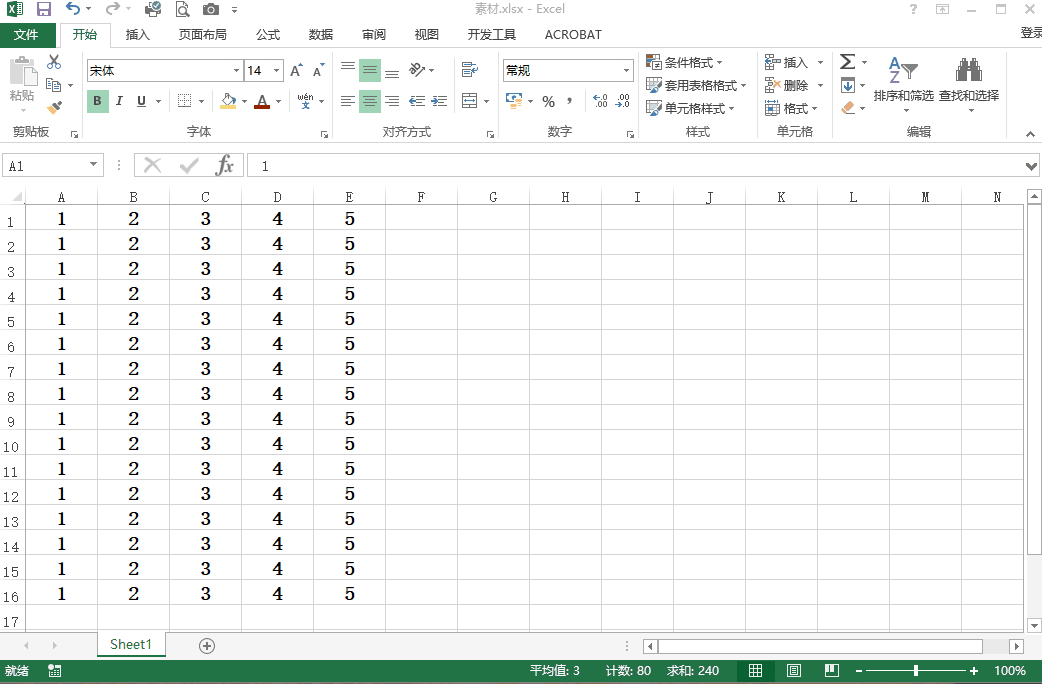Switch to Page Layout view in status bar
1042x684 pixels.
793,670
